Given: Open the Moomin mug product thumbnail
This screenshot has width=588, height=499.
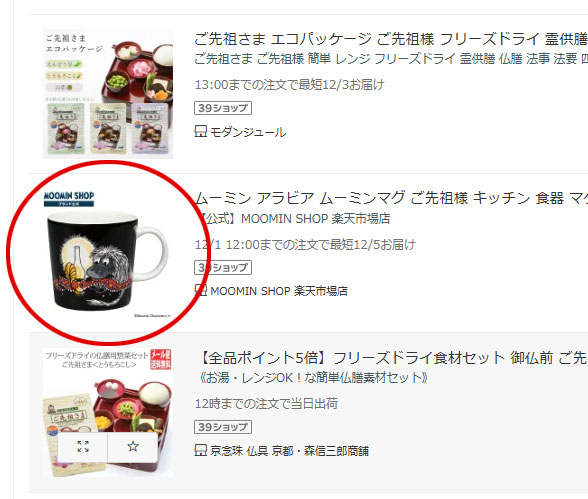Looking at the screenshot, I should pyautogui.click(x=108, y=253).
